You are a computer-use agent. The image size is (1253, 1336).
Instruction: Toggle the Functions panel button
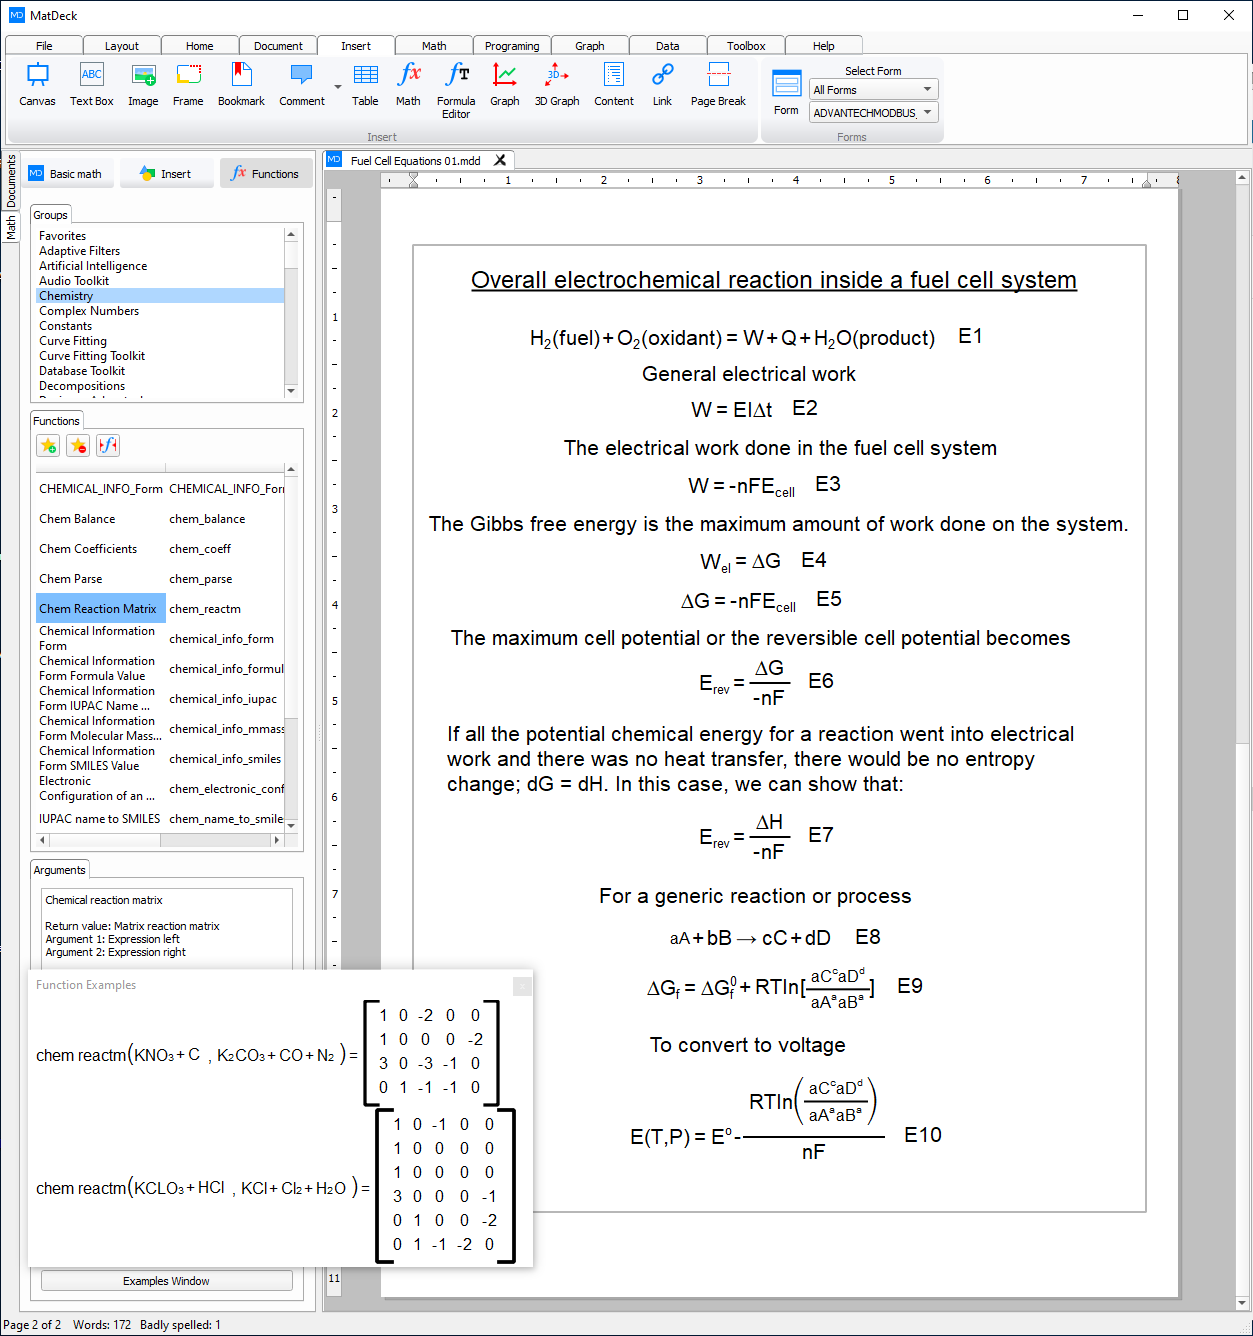pyautogui.click(x=266, y=174)
